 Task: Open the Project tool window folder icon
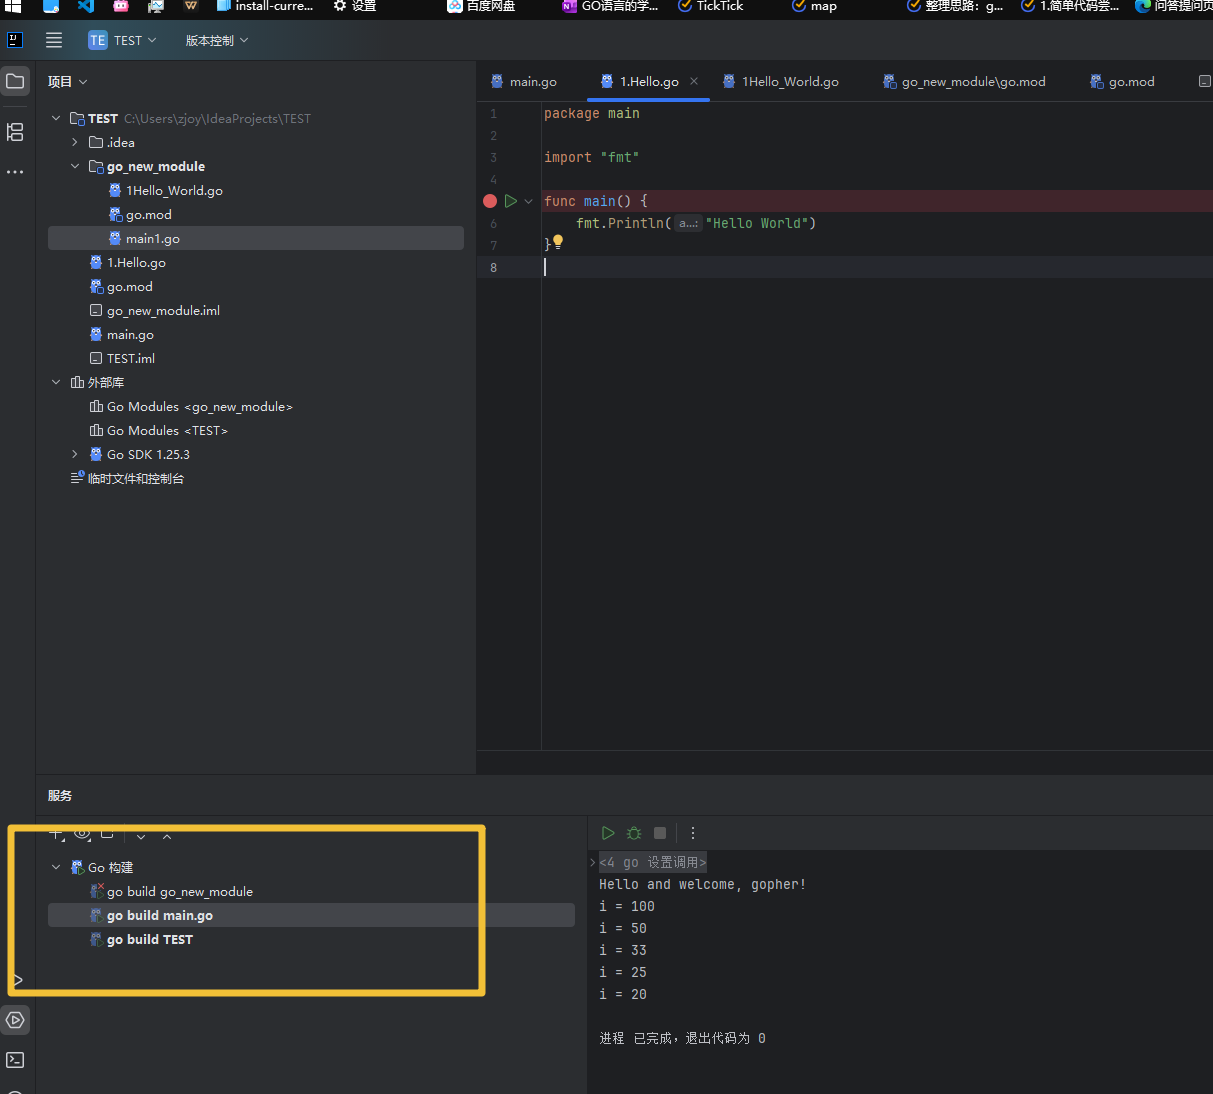point(15,81)
